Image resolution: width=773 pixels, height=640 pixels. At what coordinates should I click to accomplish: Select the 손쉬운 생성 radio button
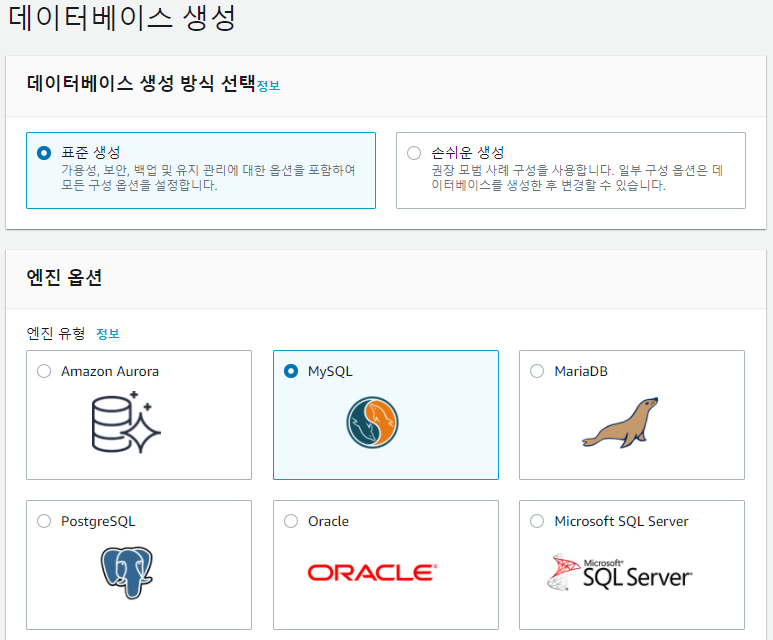[414, 153]
